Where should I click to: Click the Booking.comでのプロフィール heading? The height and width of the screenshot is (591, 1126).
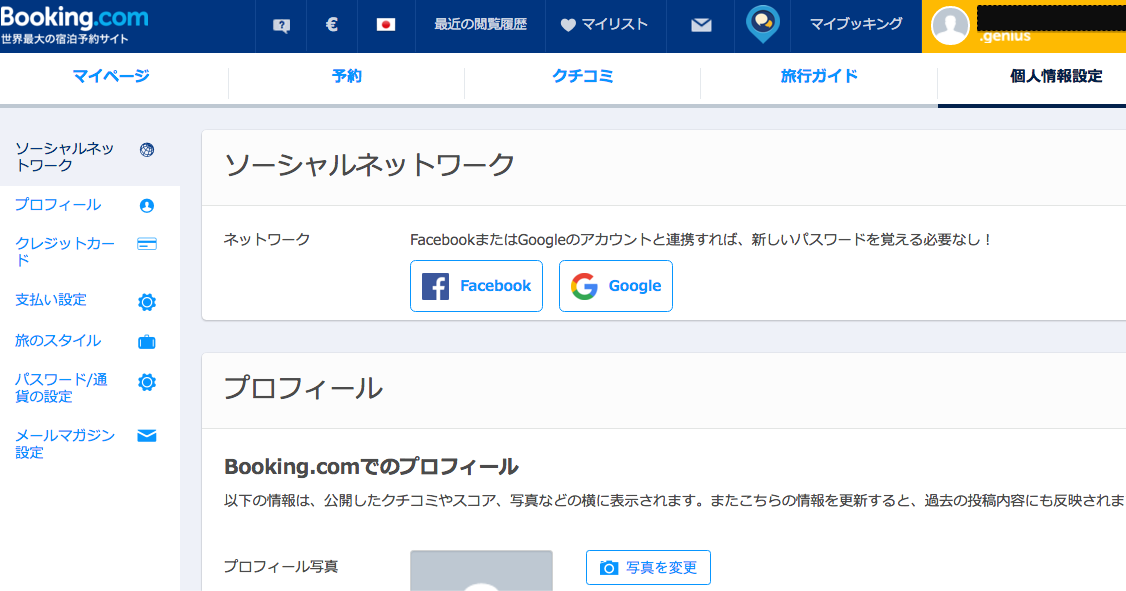[x=371, y=467]
